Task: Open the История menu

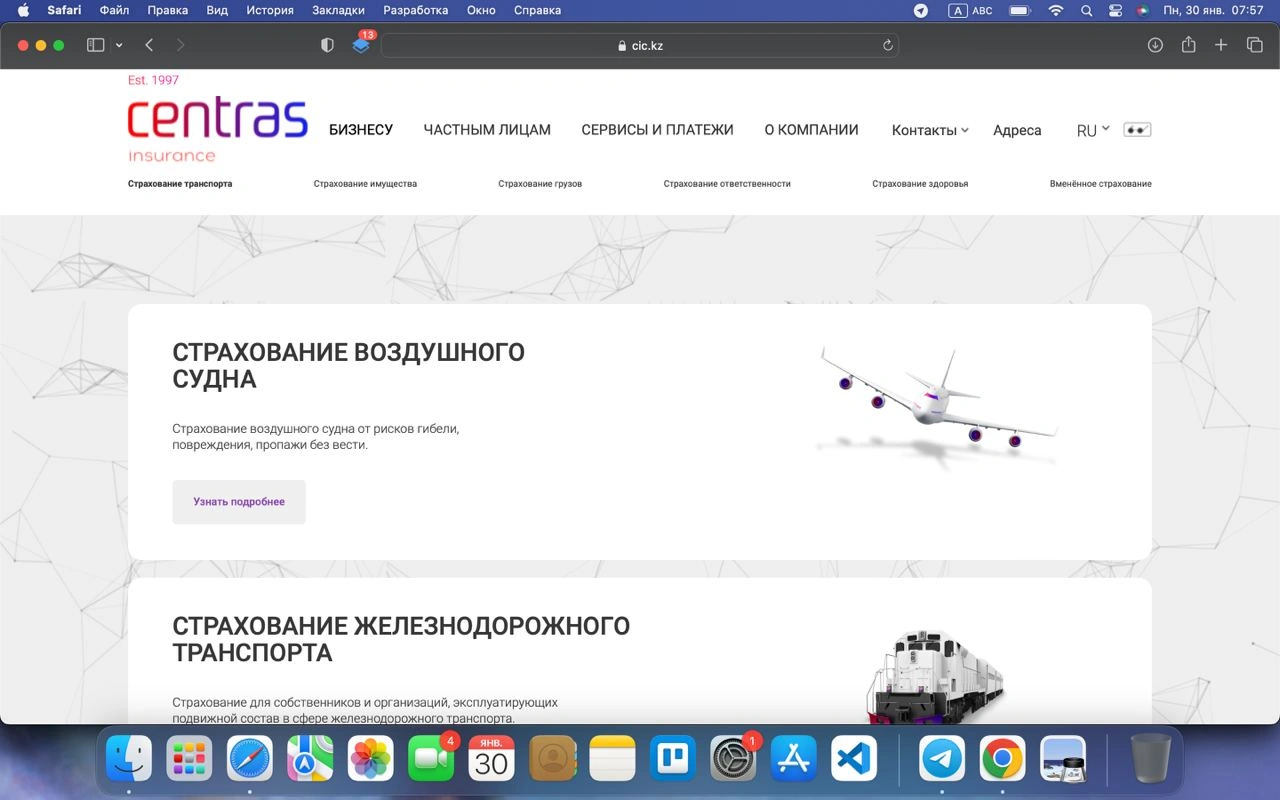Action: [270, 10]
